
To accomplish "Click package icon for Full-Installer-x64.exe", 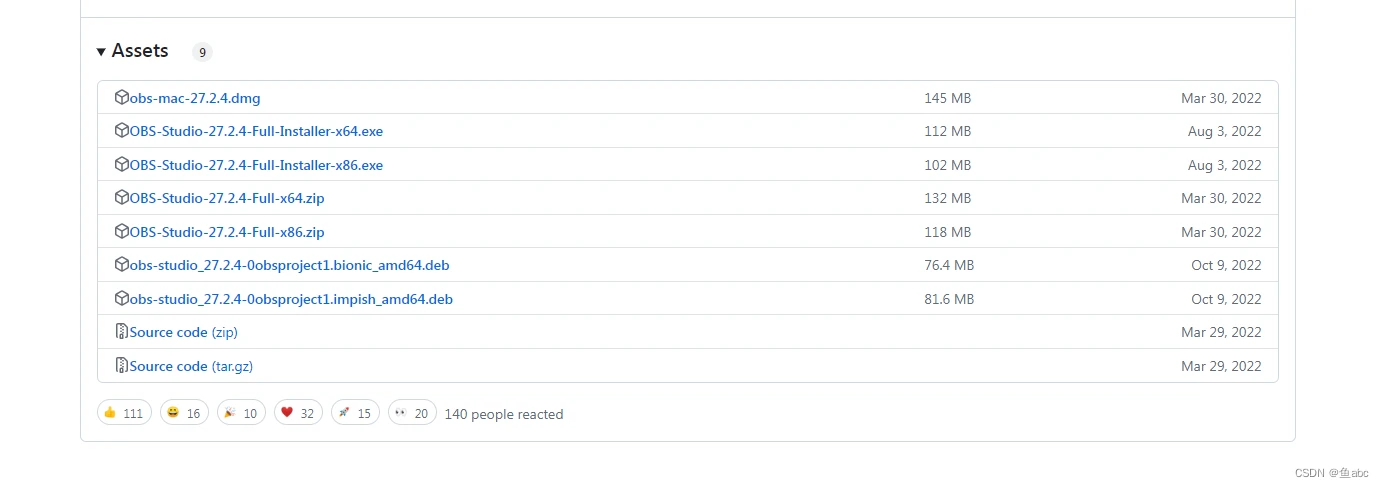I will click(122, 131).
